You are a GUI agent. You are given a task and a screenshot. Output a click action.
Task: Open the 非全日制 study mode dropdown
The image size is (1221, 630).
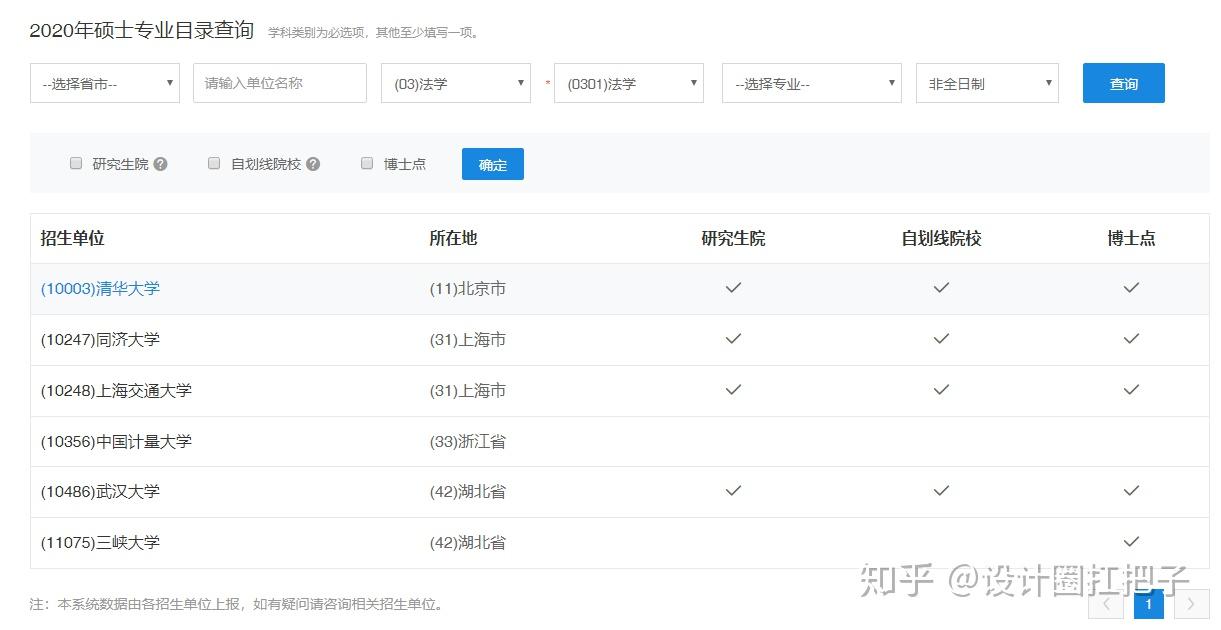(x=987, y=84)
